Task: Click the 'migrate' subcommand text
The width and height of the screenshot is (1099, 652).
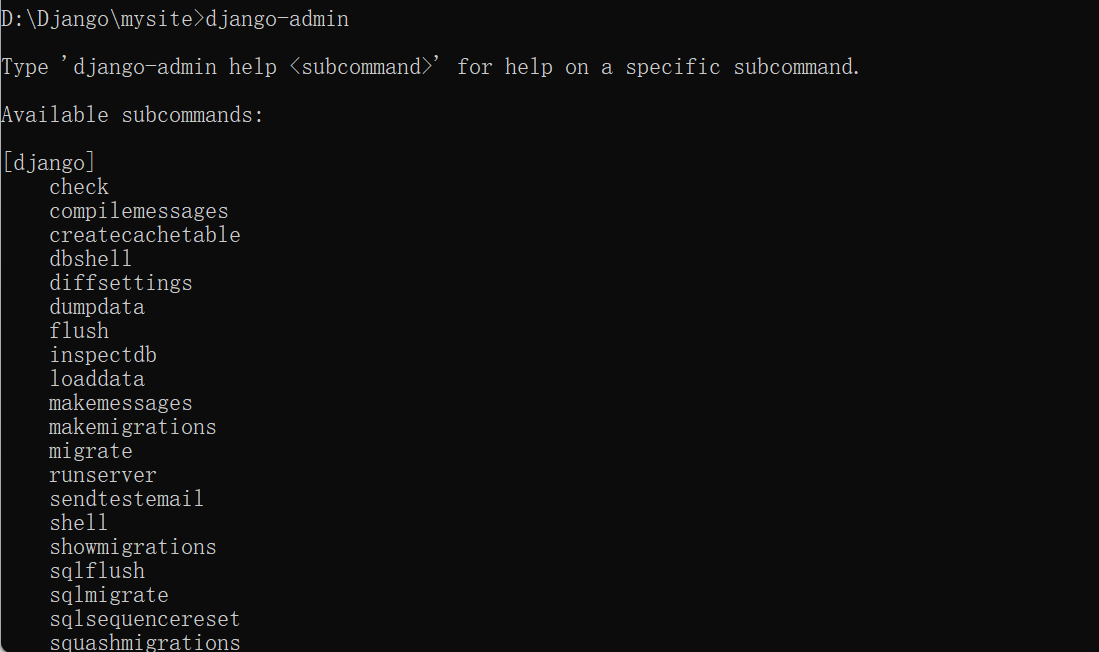Action: [91, 451]
